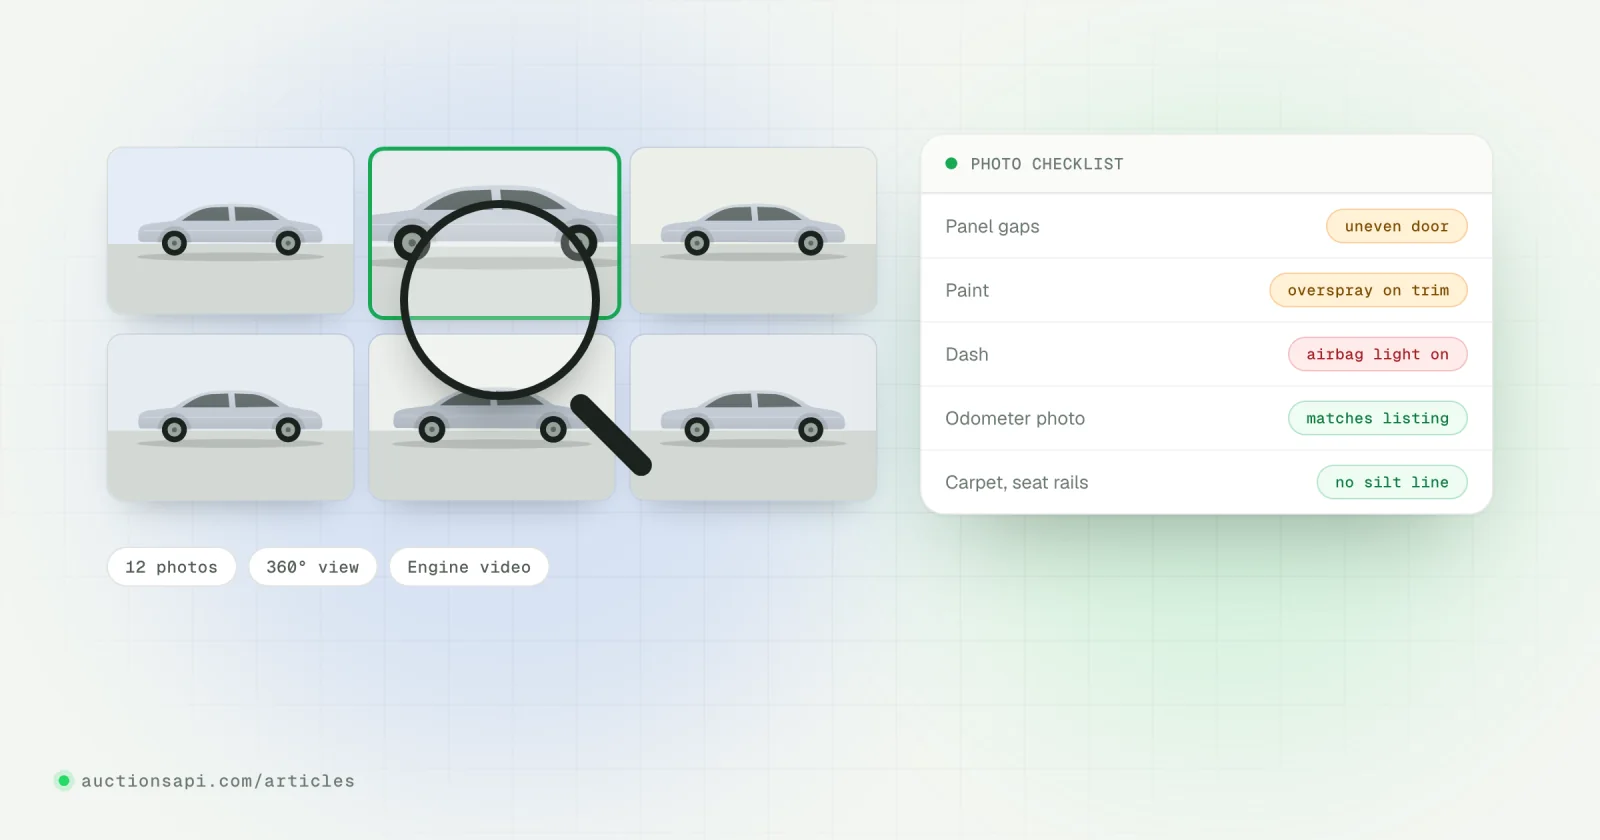Screen dimensions: 1600x840
Task: Open the "12 photos" pill
Action: pyautogui.click(x=172, y=567)
